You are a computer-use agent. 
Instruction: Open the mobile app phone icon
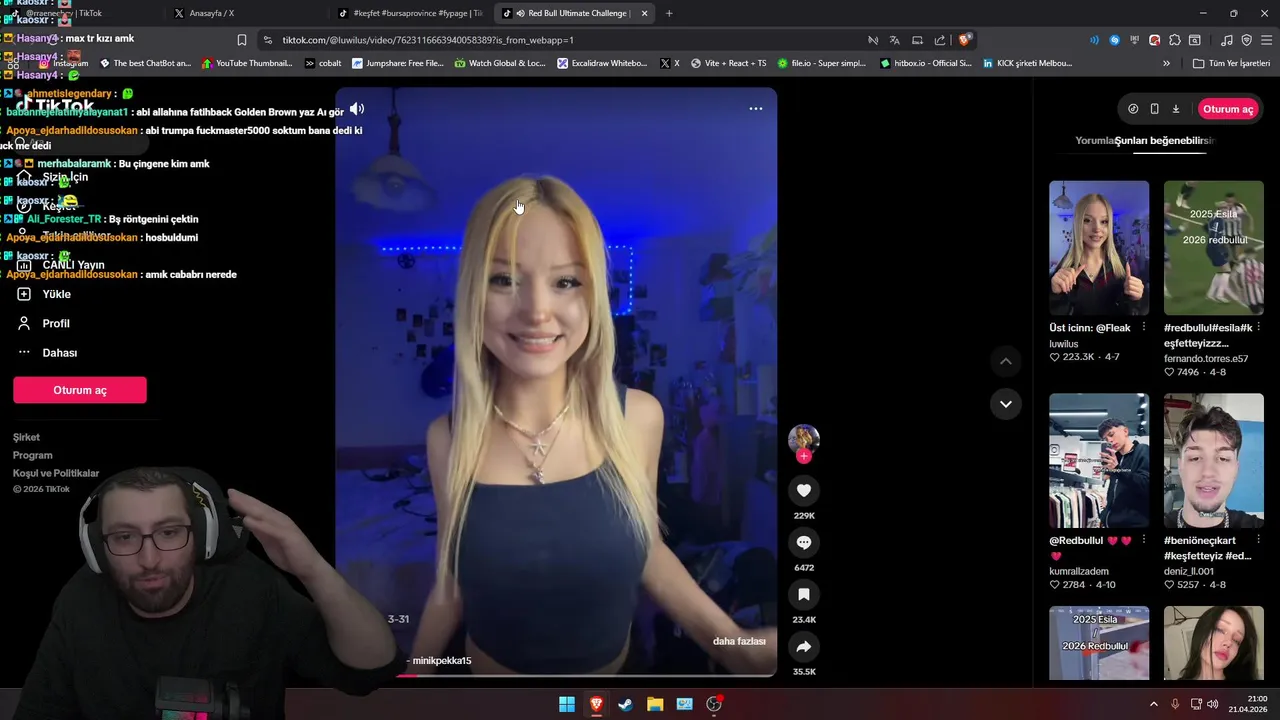tap(1155, 109)
